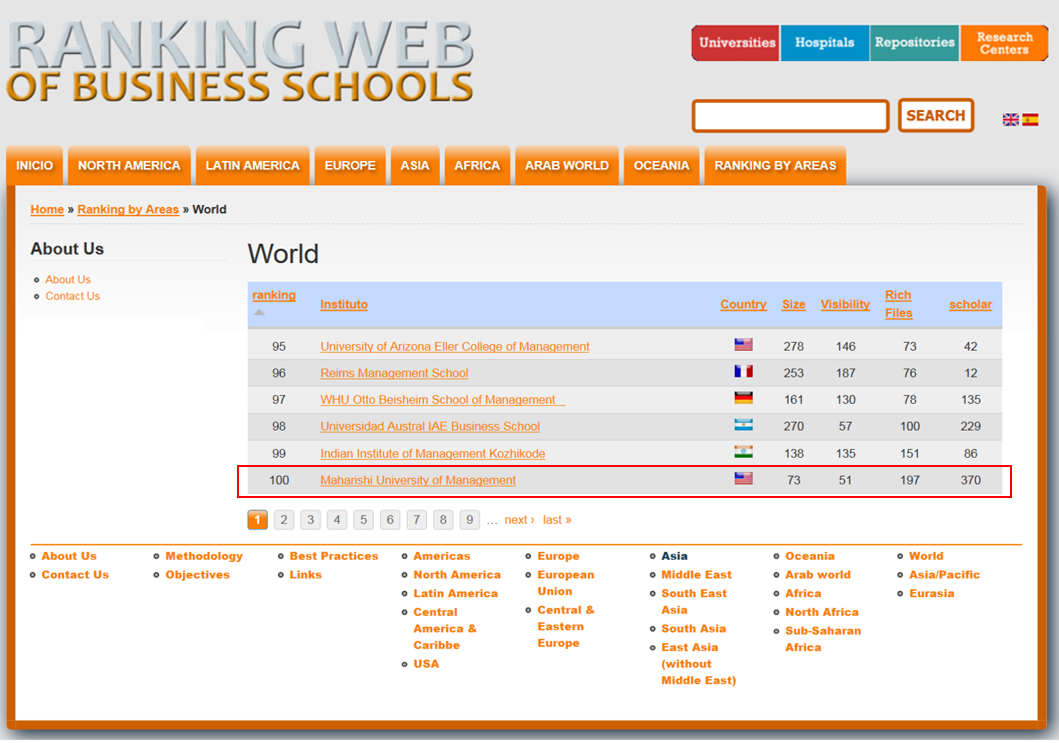Open the Repositories tab
1059x743 pixels.
pos(914,43)
